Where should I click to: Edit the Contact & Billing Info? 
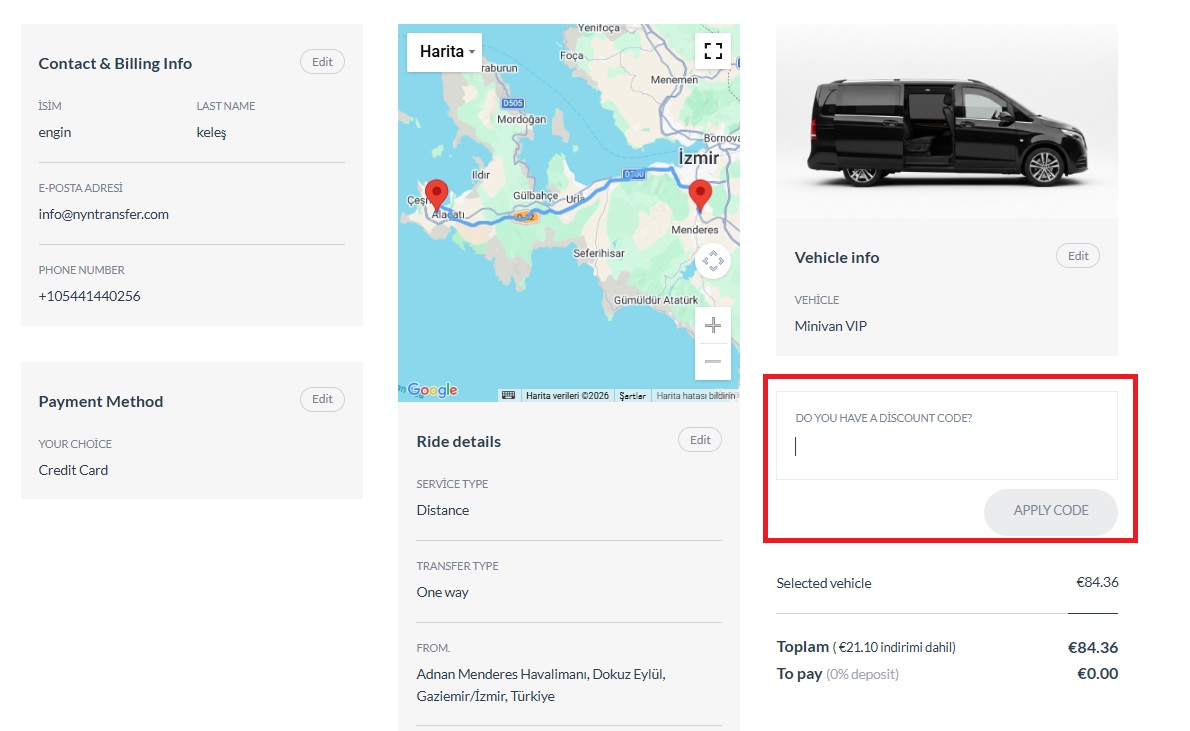[x=322, y=62]
